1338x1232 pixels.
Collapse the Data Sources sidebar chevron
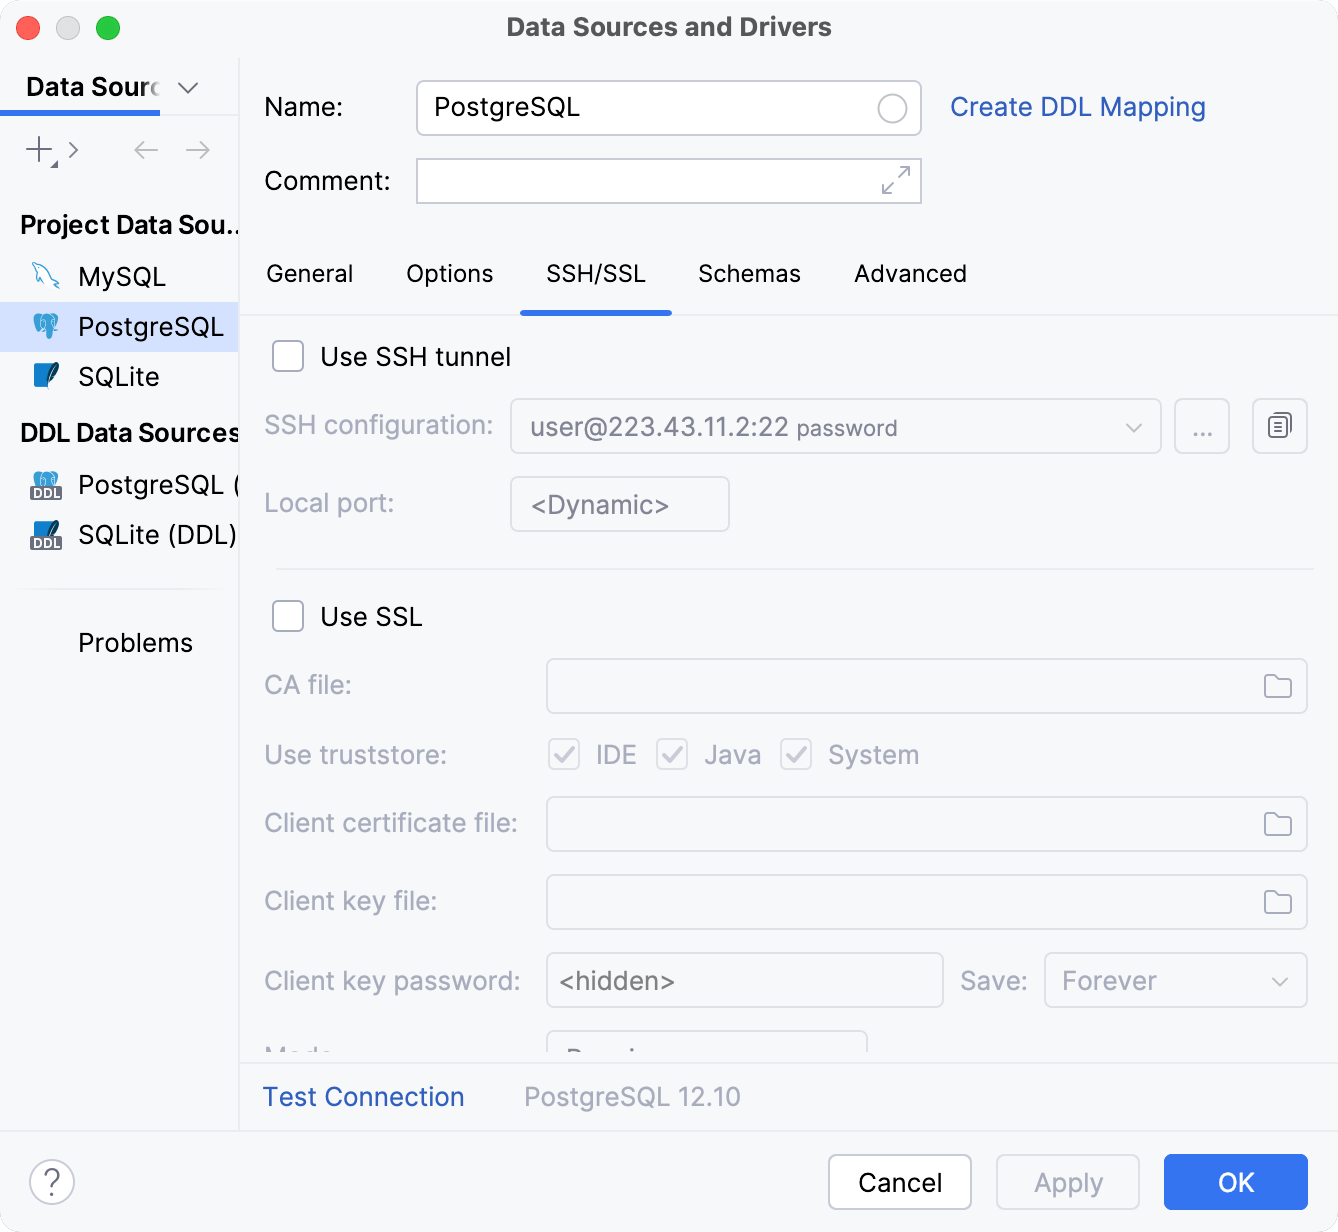pyautogui.click(x=188, y=88)
